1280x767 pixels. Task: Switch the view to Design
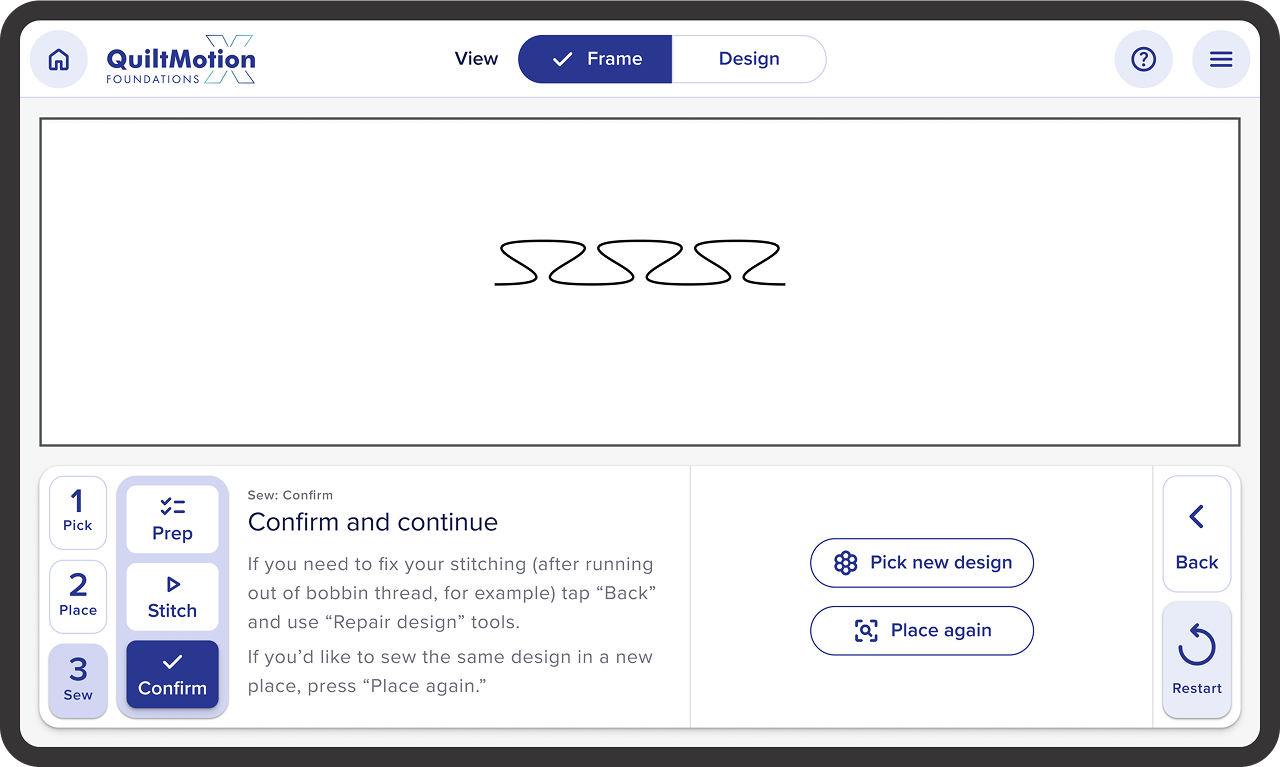click(749, 59)
